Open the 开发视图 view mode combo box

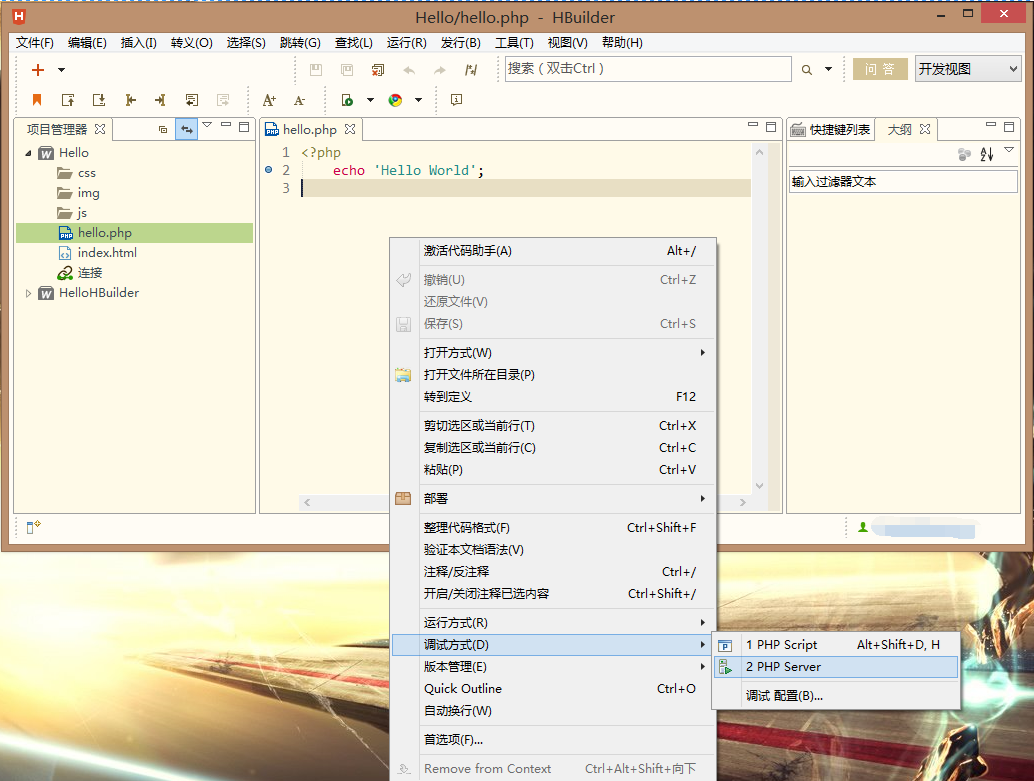coord(967,69)
